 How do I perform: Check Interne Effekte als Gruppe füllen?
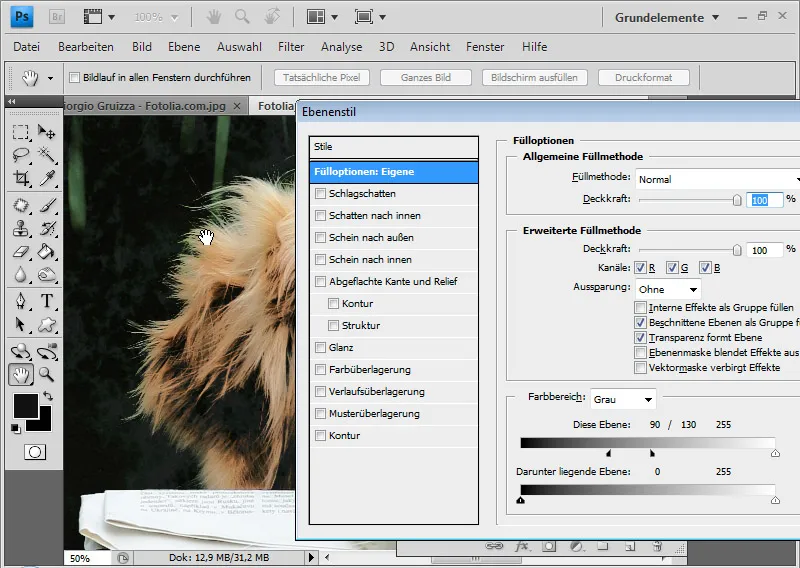click(640, 307)
